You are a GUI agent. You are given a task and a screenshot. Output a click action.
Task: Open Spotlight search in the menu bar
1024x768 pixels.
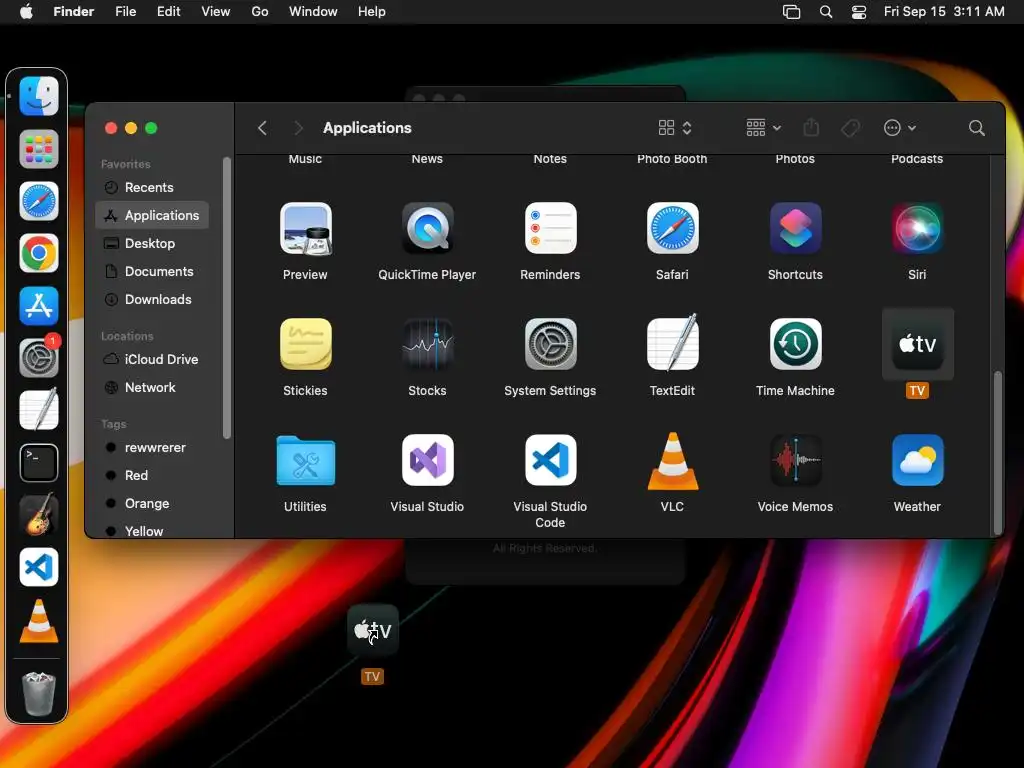point(826,11)
